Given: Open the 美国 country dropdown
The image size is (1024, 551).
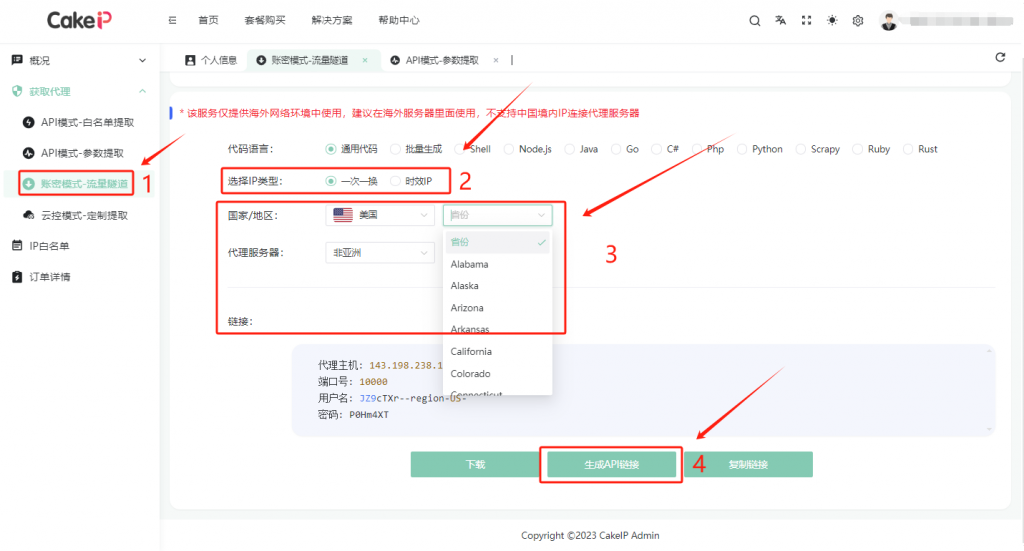Looking at the screenshot, I should coord(379,215).
